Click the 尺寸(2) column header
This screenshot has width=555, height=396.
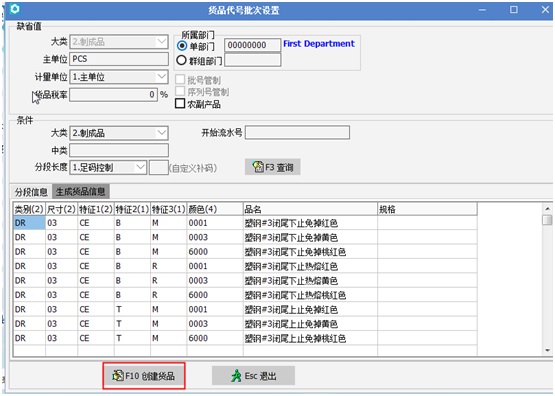61,209
